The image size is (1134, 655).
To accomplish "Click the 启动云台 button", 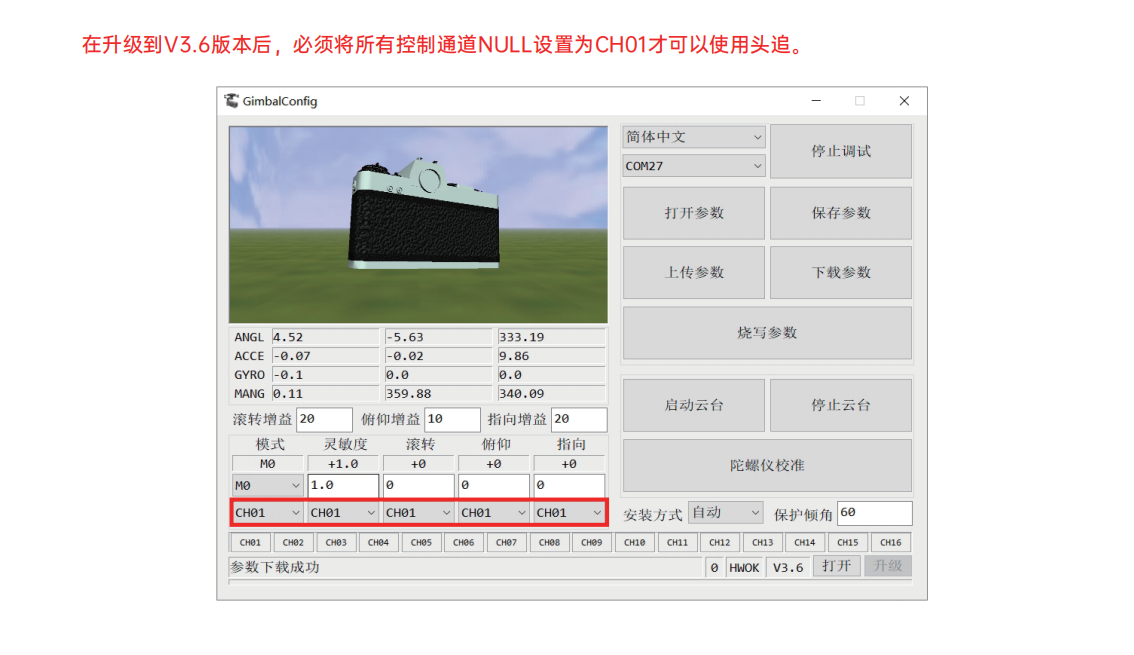I will (694, 405).
